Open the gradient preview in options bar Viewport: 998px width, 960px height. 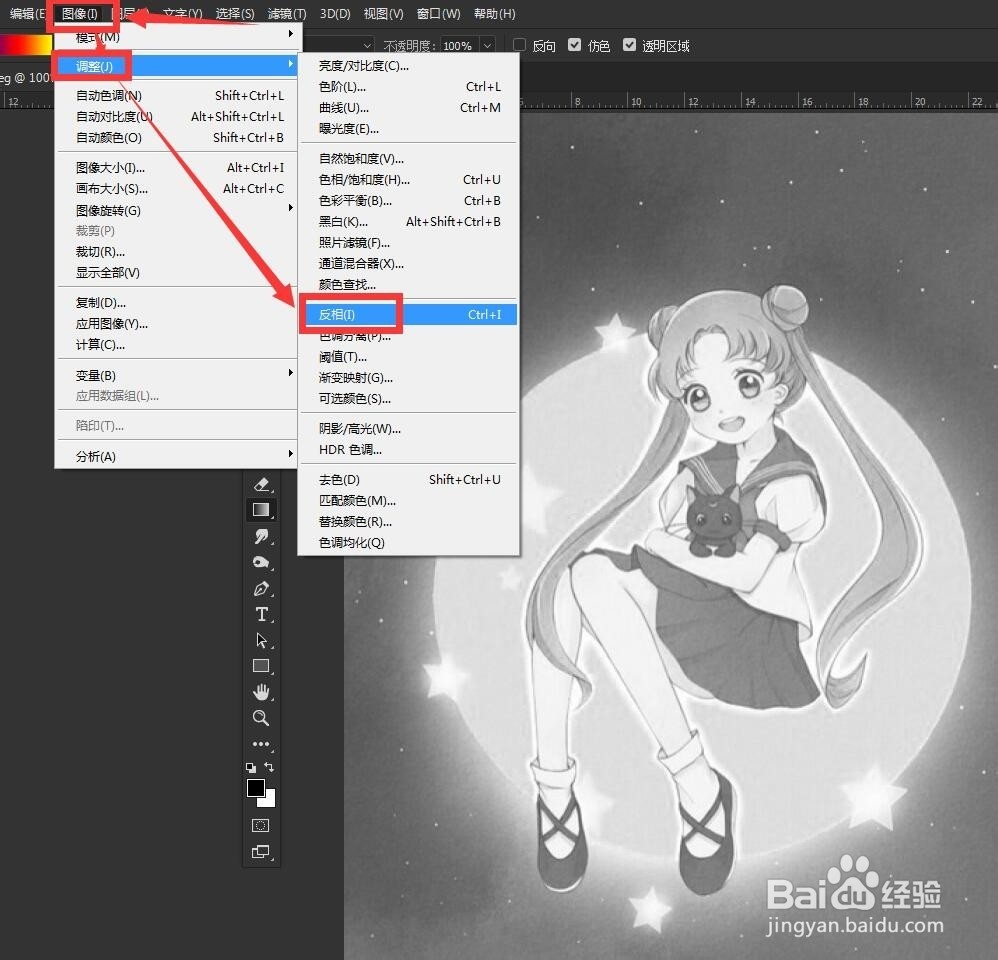pyautogui.click(x=25, y=45)
